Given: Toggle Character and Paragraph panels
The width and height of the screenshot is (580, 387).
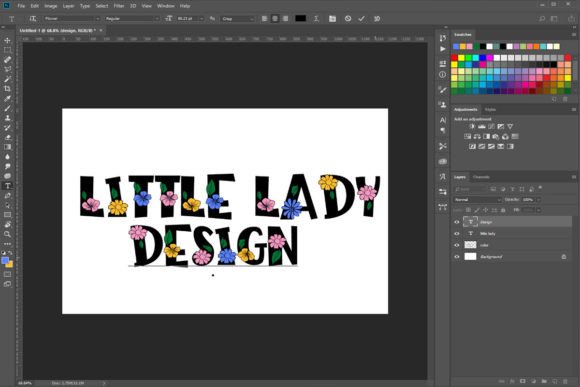Looking at the screenshot, I should pyautogui.click(x=332, y=18).
